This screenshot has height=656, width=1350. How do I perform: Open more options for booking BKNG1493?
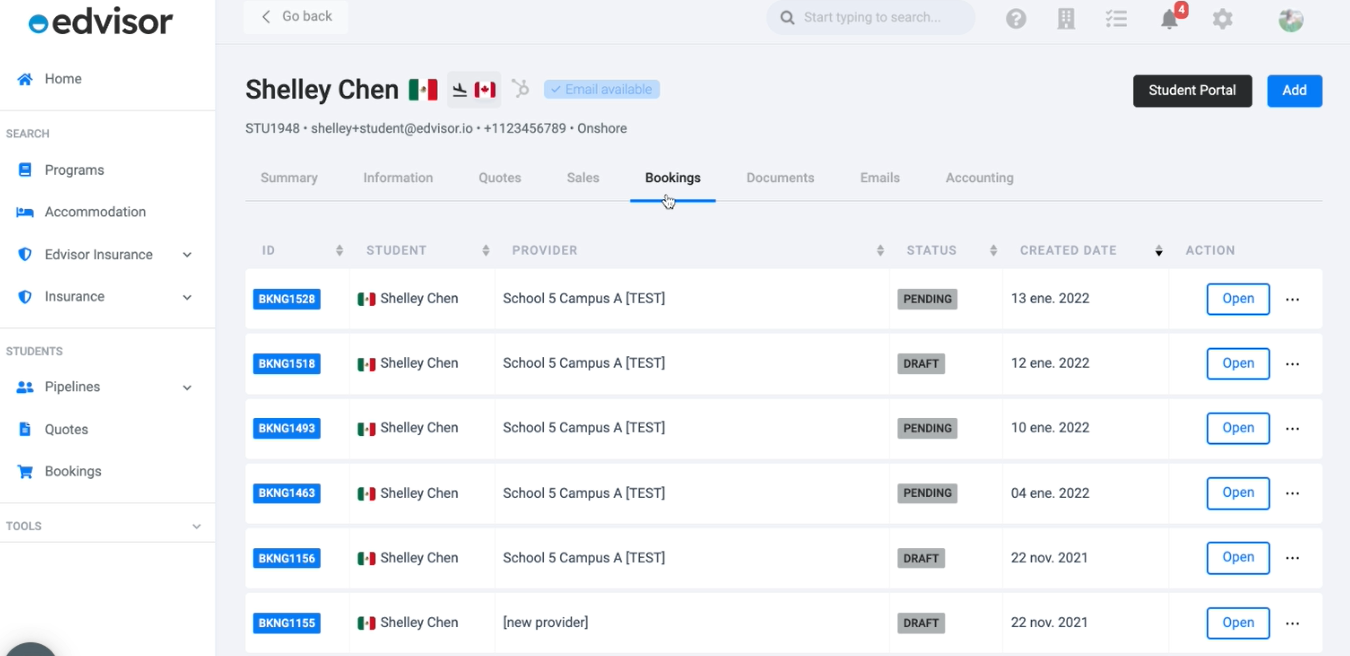coord(1292,428)
